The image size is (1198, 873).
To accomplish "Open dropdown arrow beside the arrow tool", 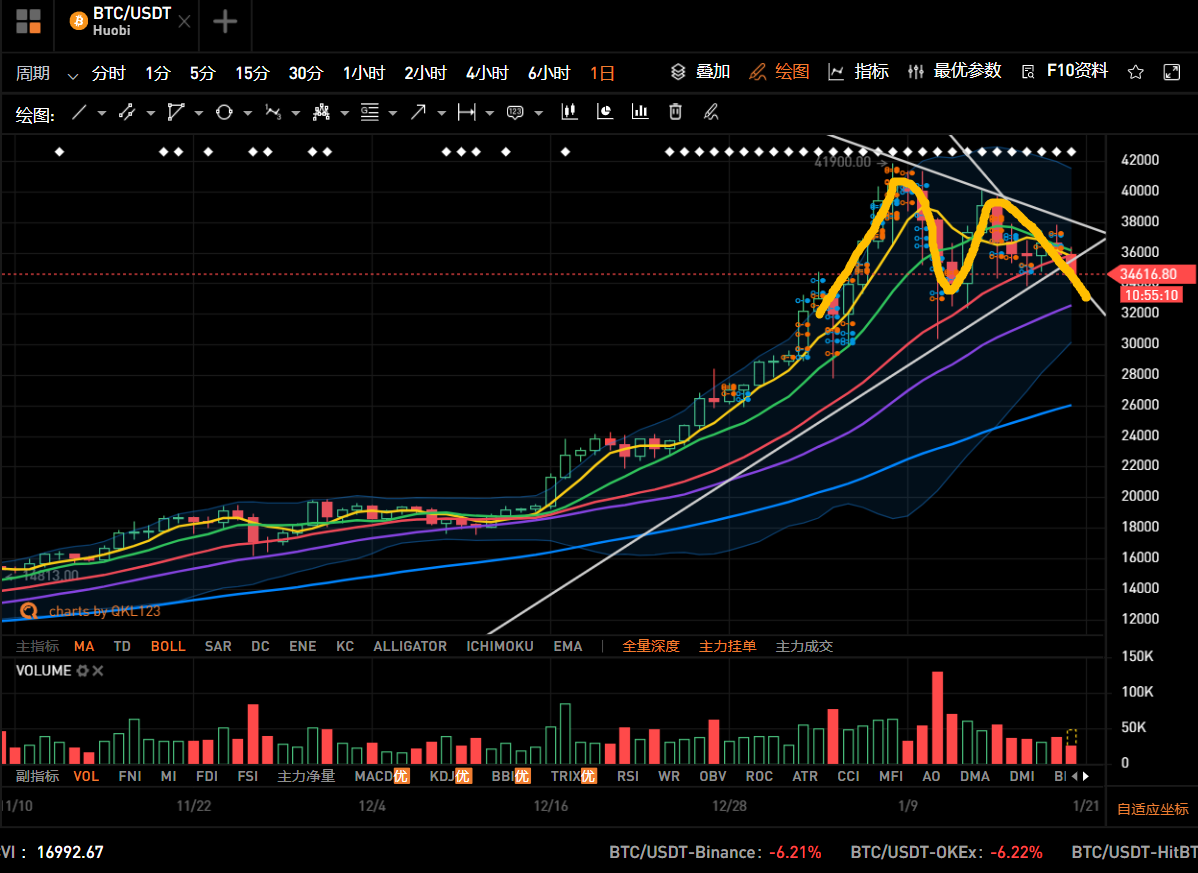I will click(440, 114).
